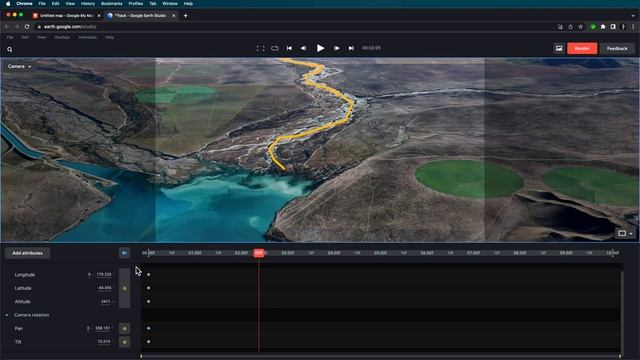Step back one frame
The image size is (640, 360).
[303, 48]
